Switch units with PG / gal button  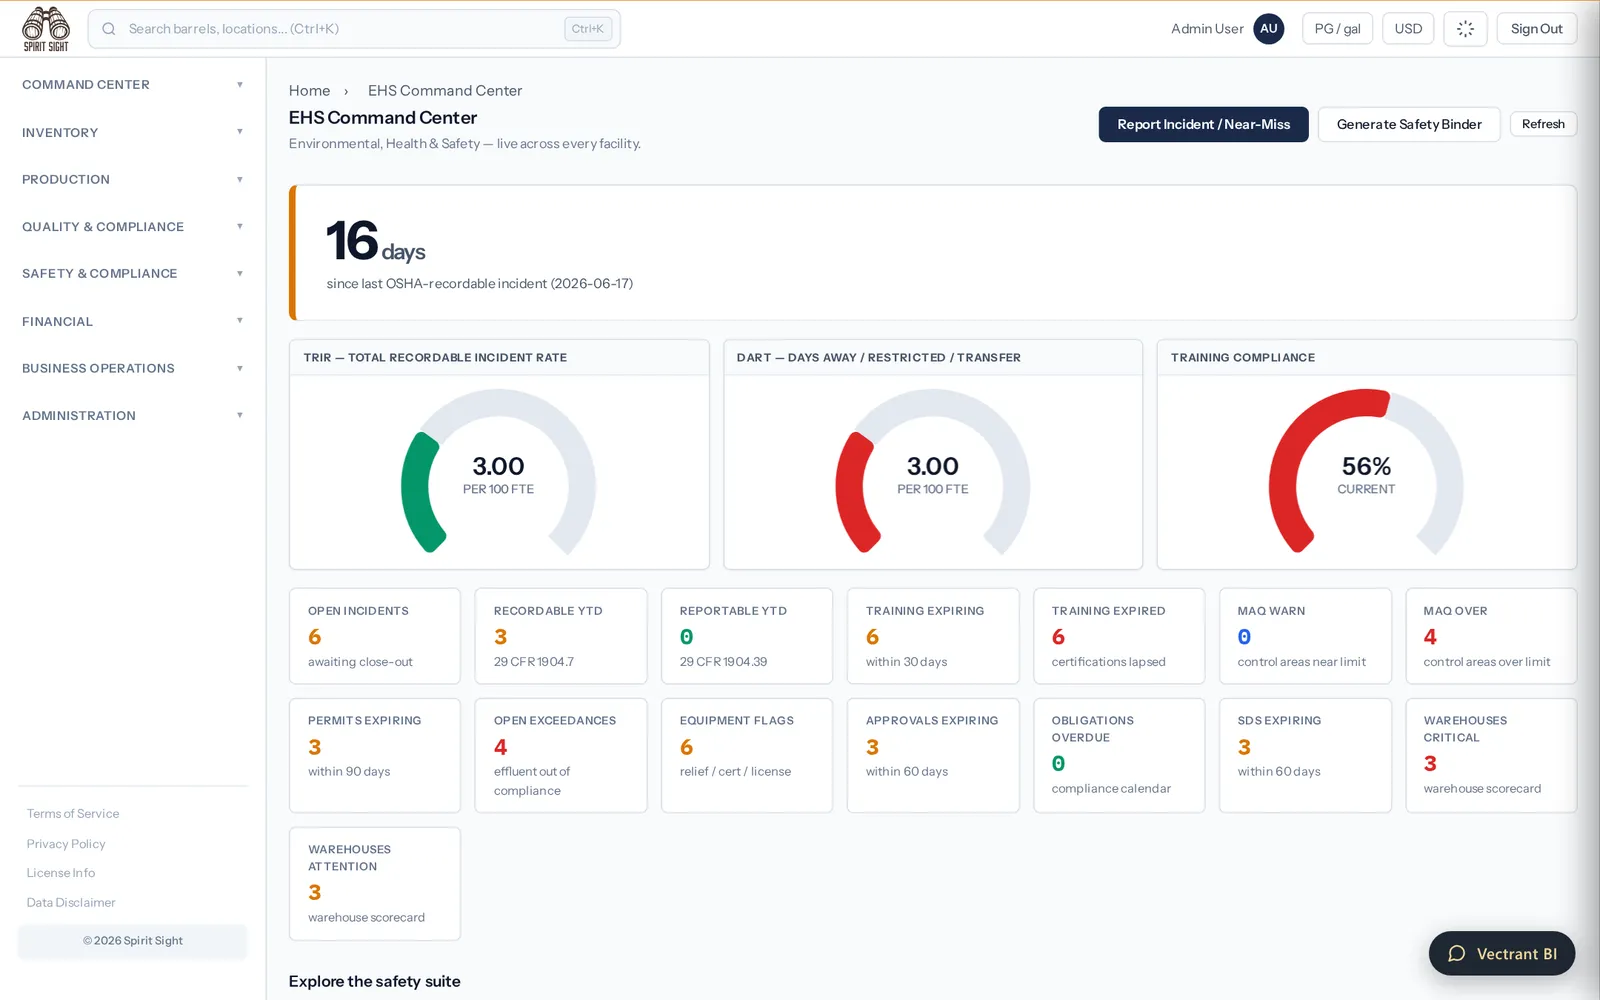pos(1337,29)
